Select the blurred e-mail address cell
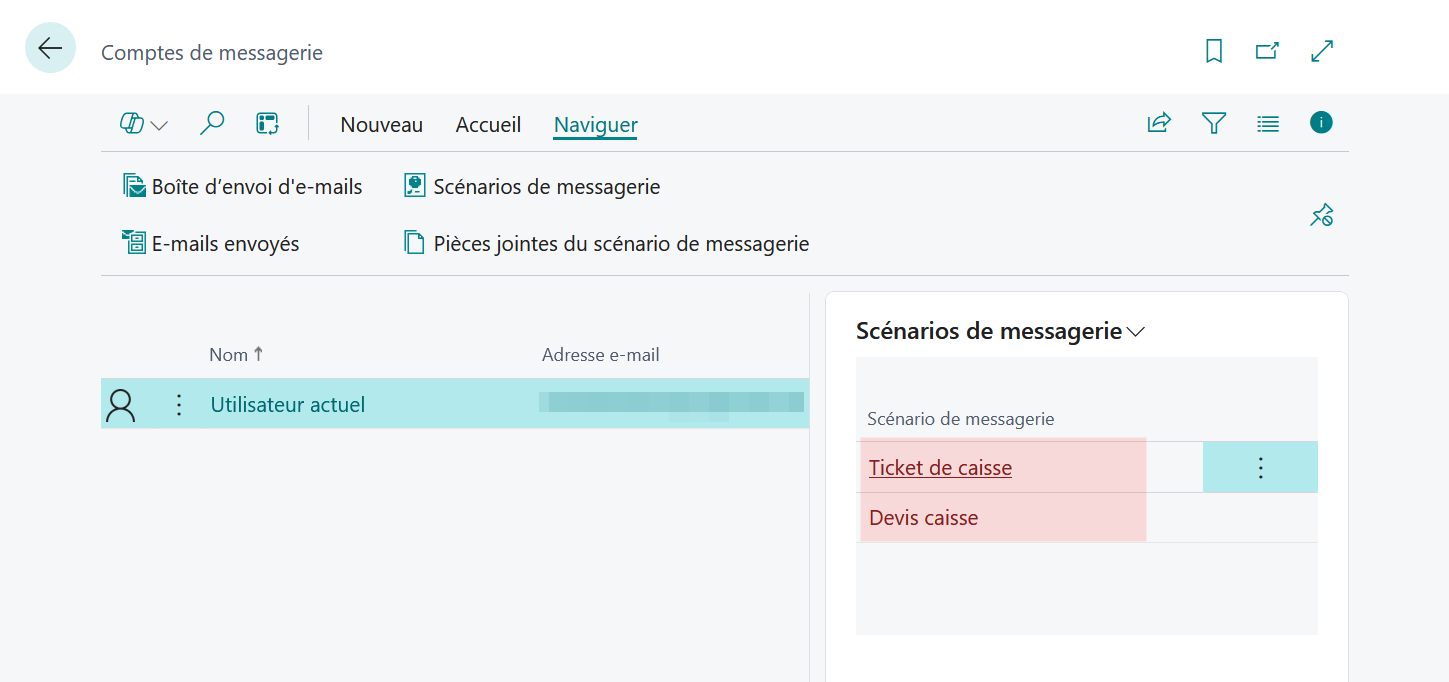The image size is (1449, 682). (671, 404)
